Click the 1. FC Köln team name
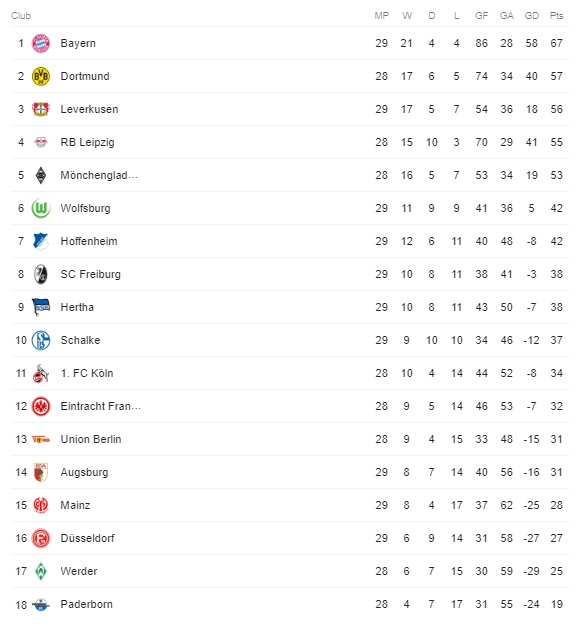The width and height of the screenshot is (576, 632). point(87,373)
